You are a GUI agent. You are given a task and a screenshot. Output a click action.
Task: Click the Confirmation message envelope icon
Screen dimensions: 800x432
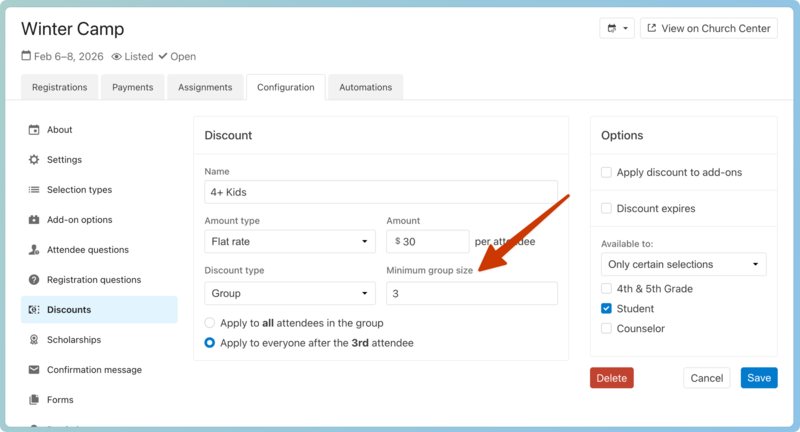34,370
